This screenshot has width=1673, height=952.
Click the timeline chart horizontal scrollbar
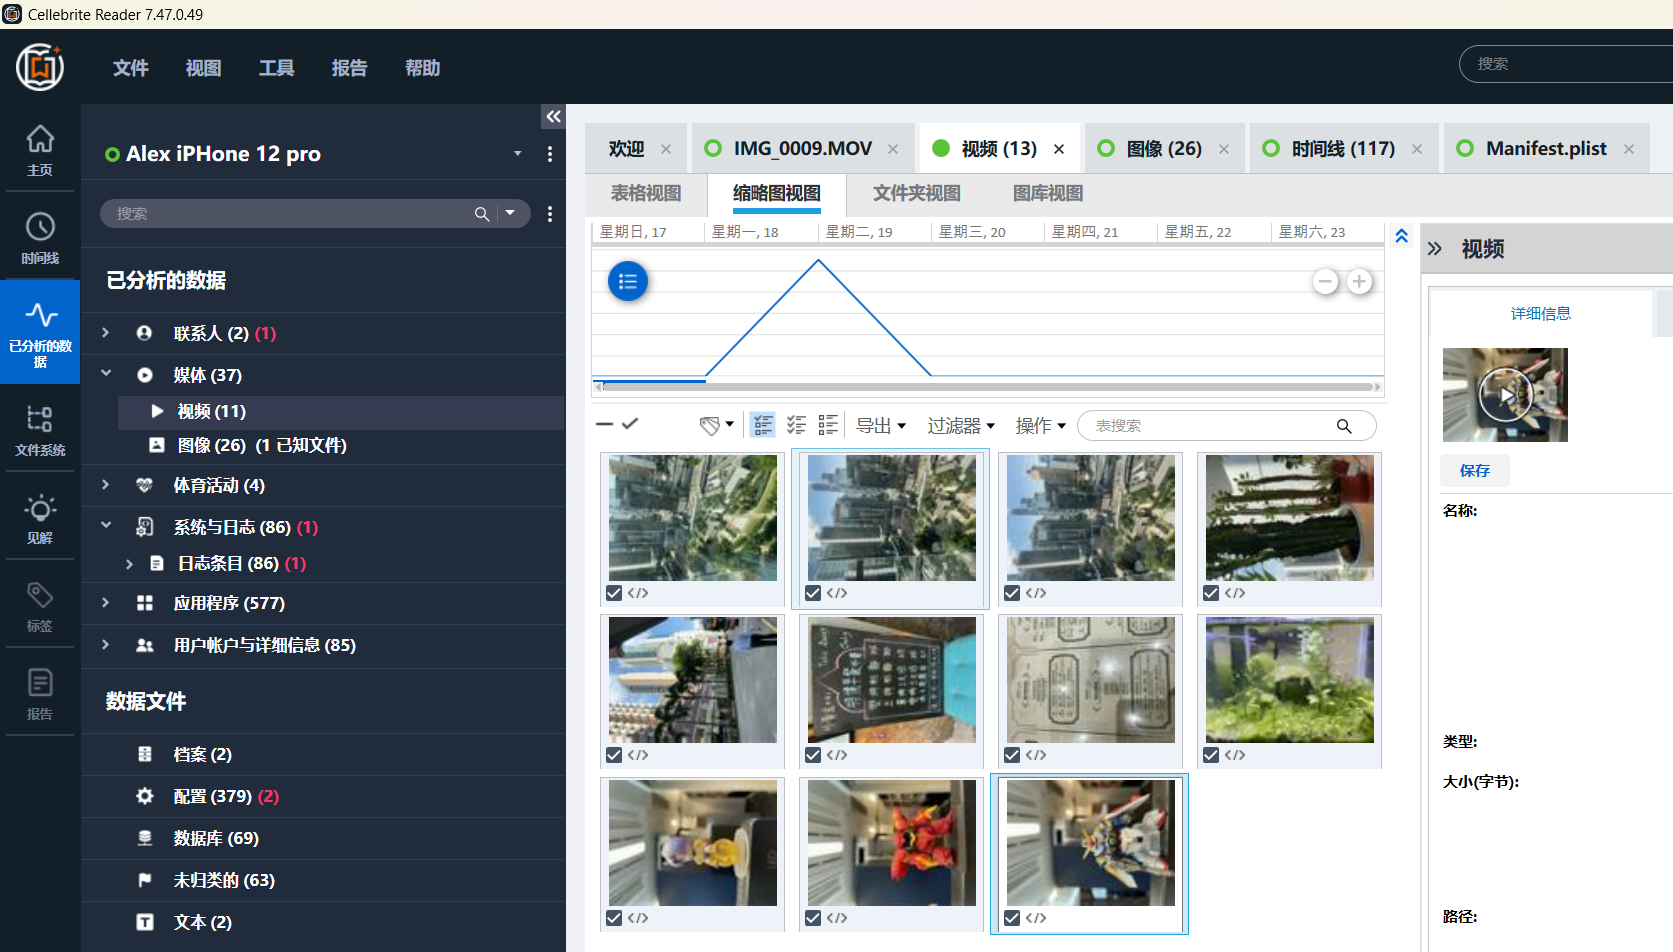pyautogui.click(x=988, y=387)
